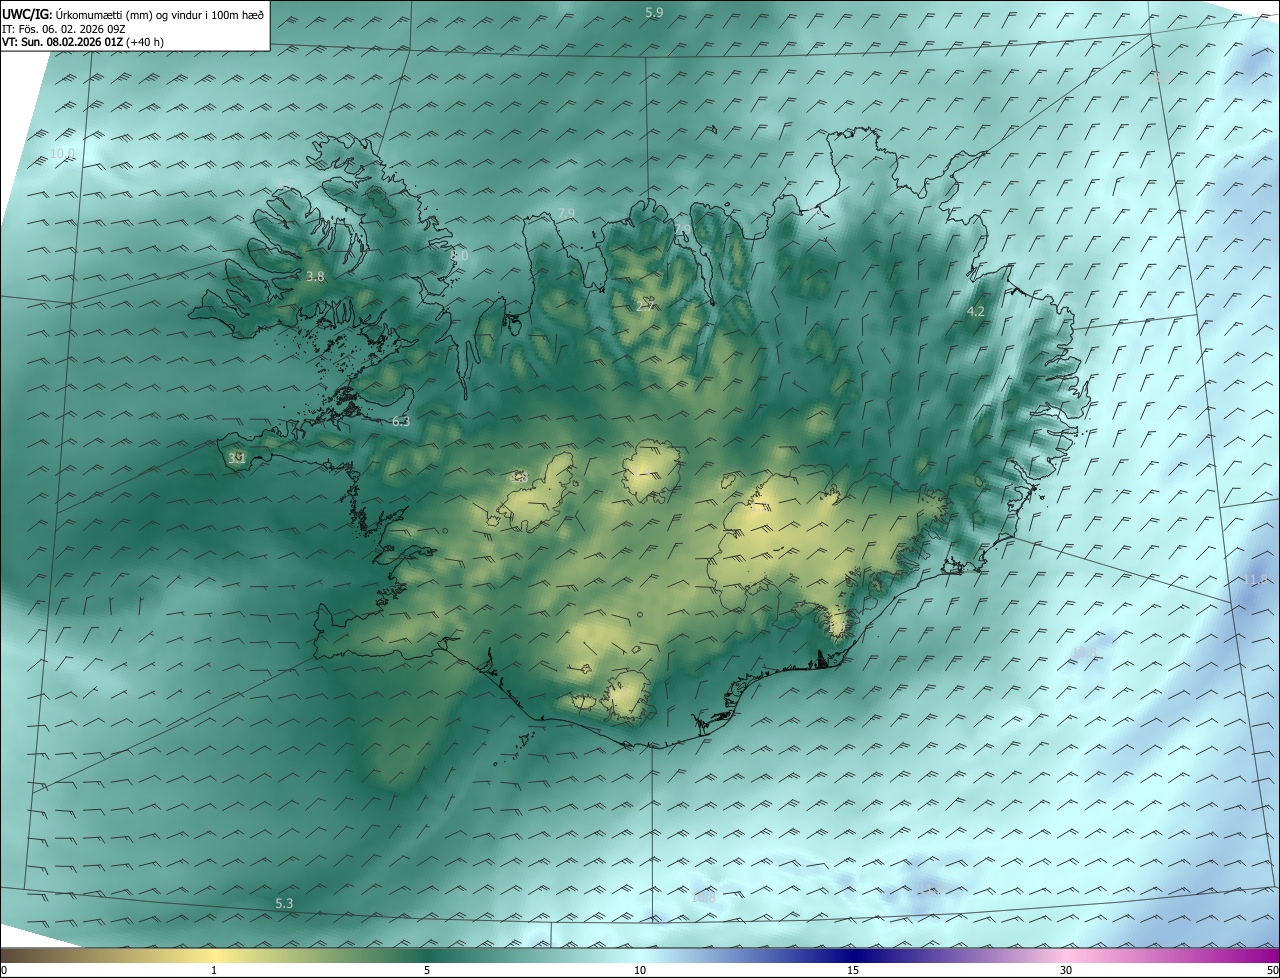Click the "1" tick label on the colorbar
This screenshot has height=978, width=1280.
click(x=214, y=970)
